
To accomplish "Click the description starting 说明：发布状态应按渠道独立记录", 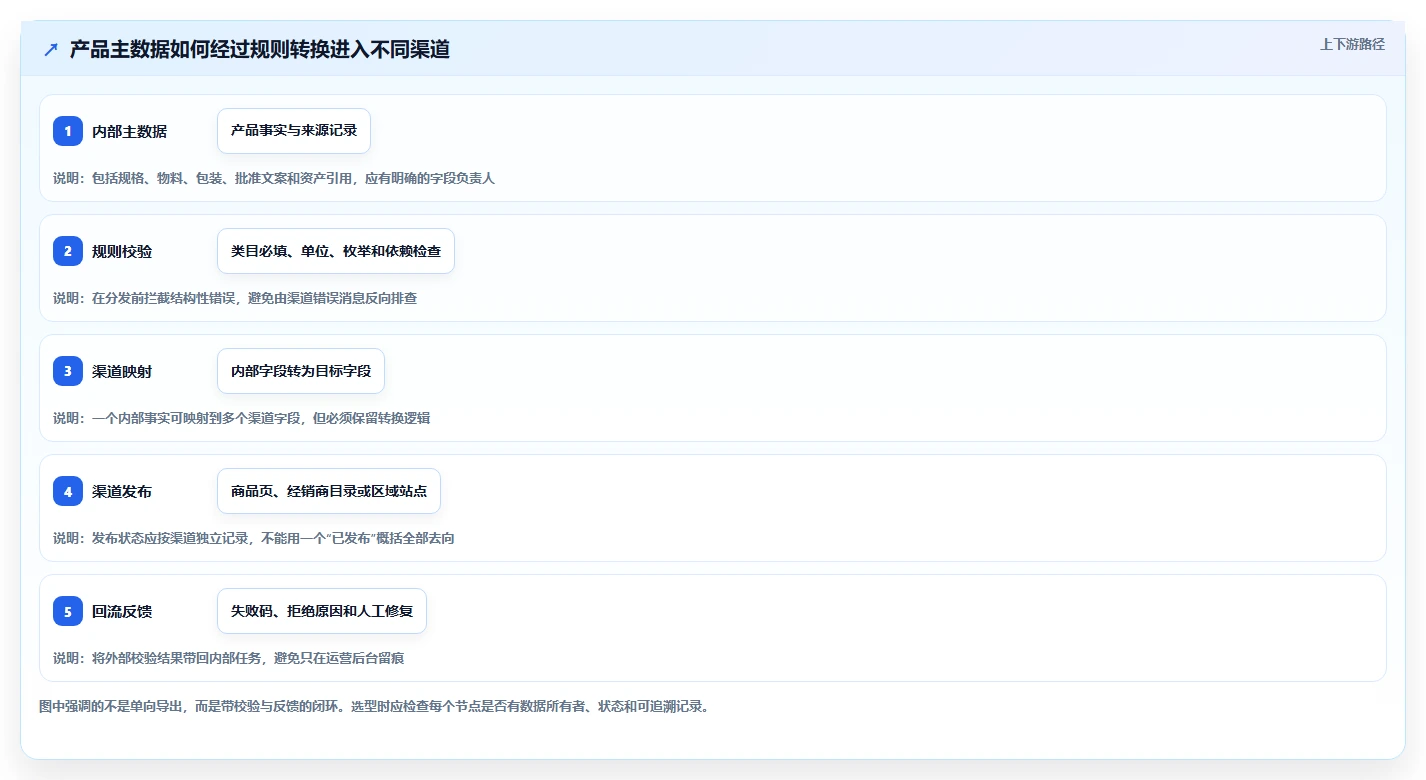I will [x=254, y=538].
